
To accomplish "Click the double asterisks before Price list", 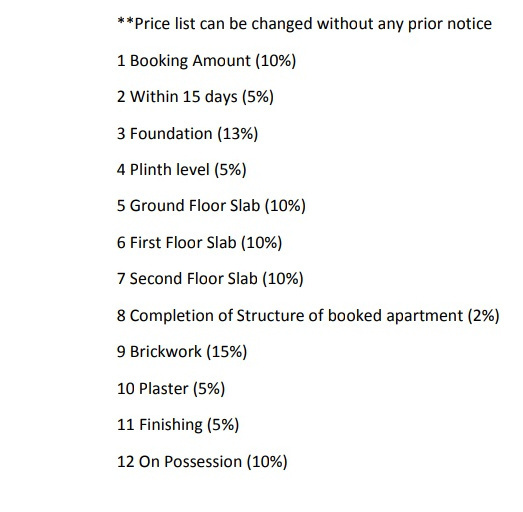I will pos(125,22).
